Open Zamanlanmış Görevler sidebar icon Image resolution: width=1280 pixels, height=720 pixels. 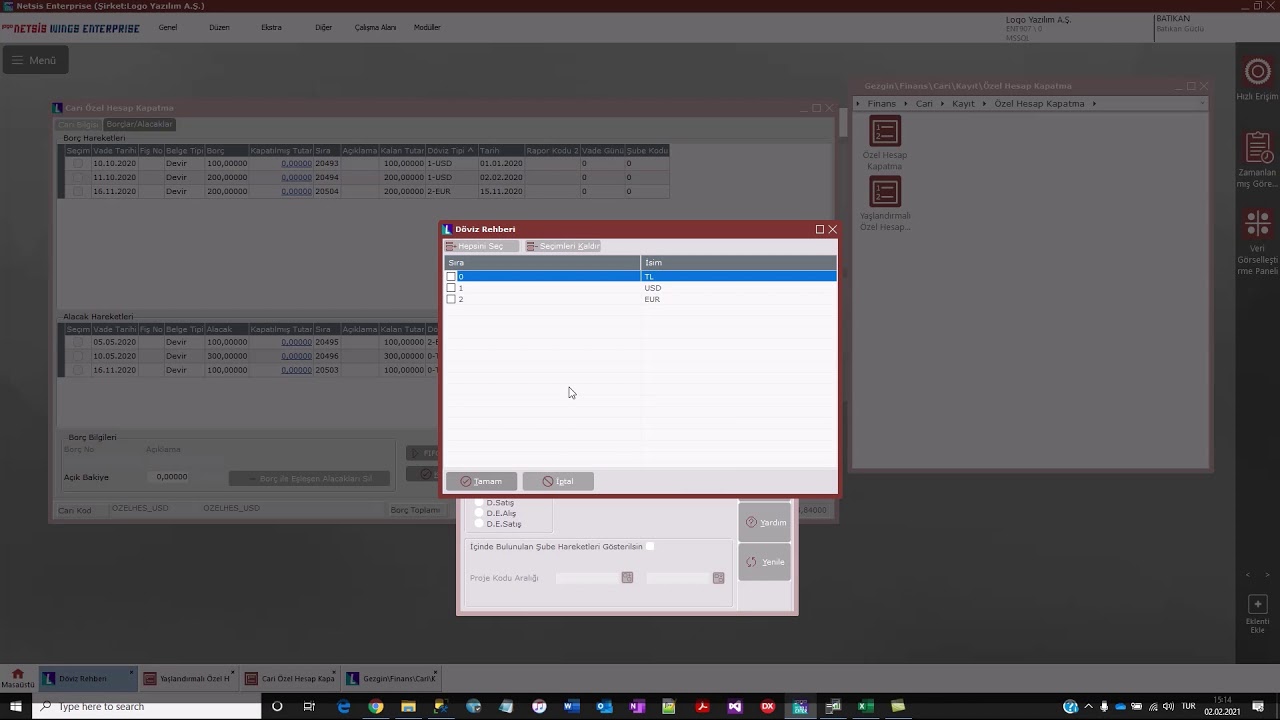click(x=1258, y=148)
